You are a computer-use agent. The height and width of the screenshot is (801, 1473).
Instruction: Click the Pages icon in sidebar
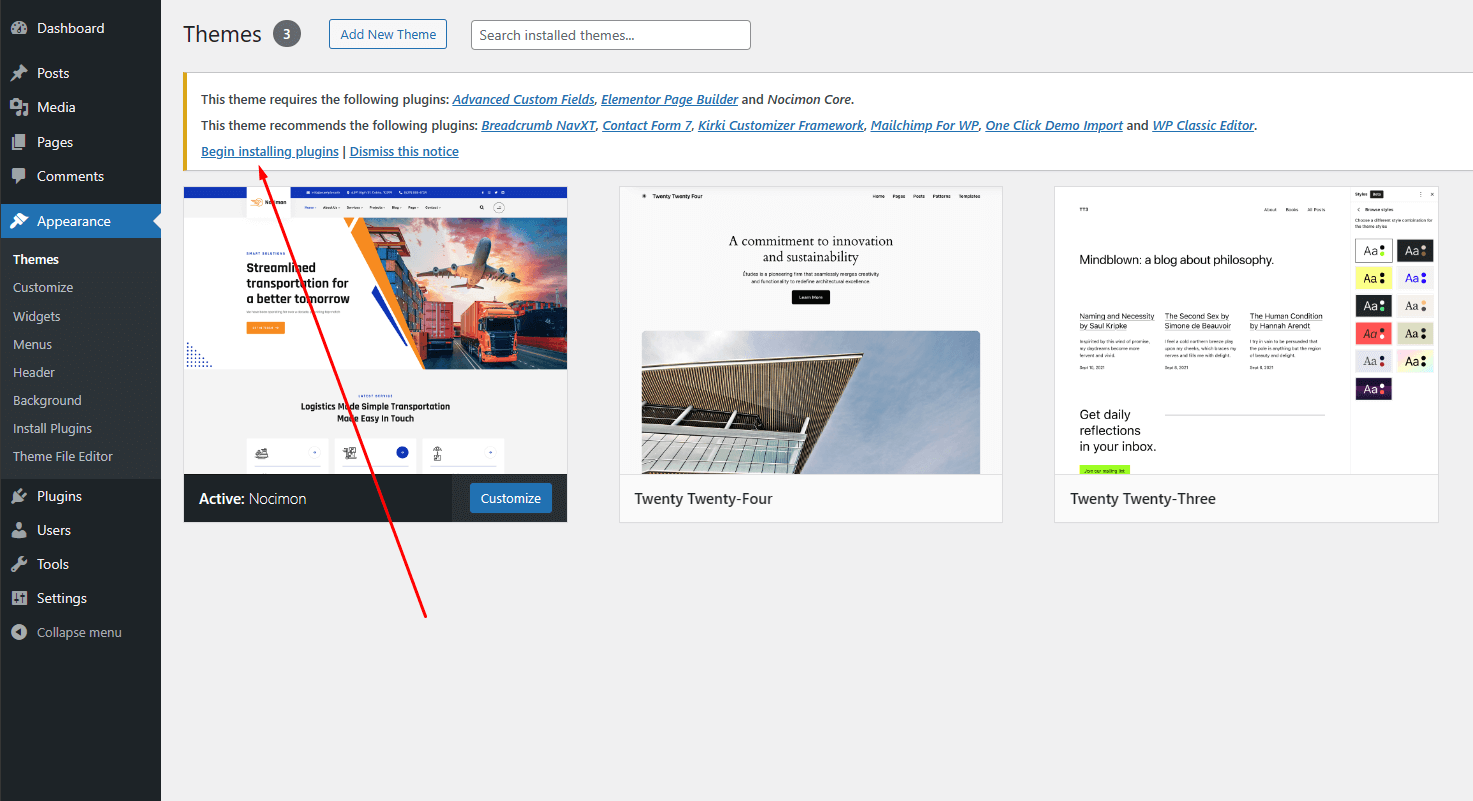coord(19,142)
